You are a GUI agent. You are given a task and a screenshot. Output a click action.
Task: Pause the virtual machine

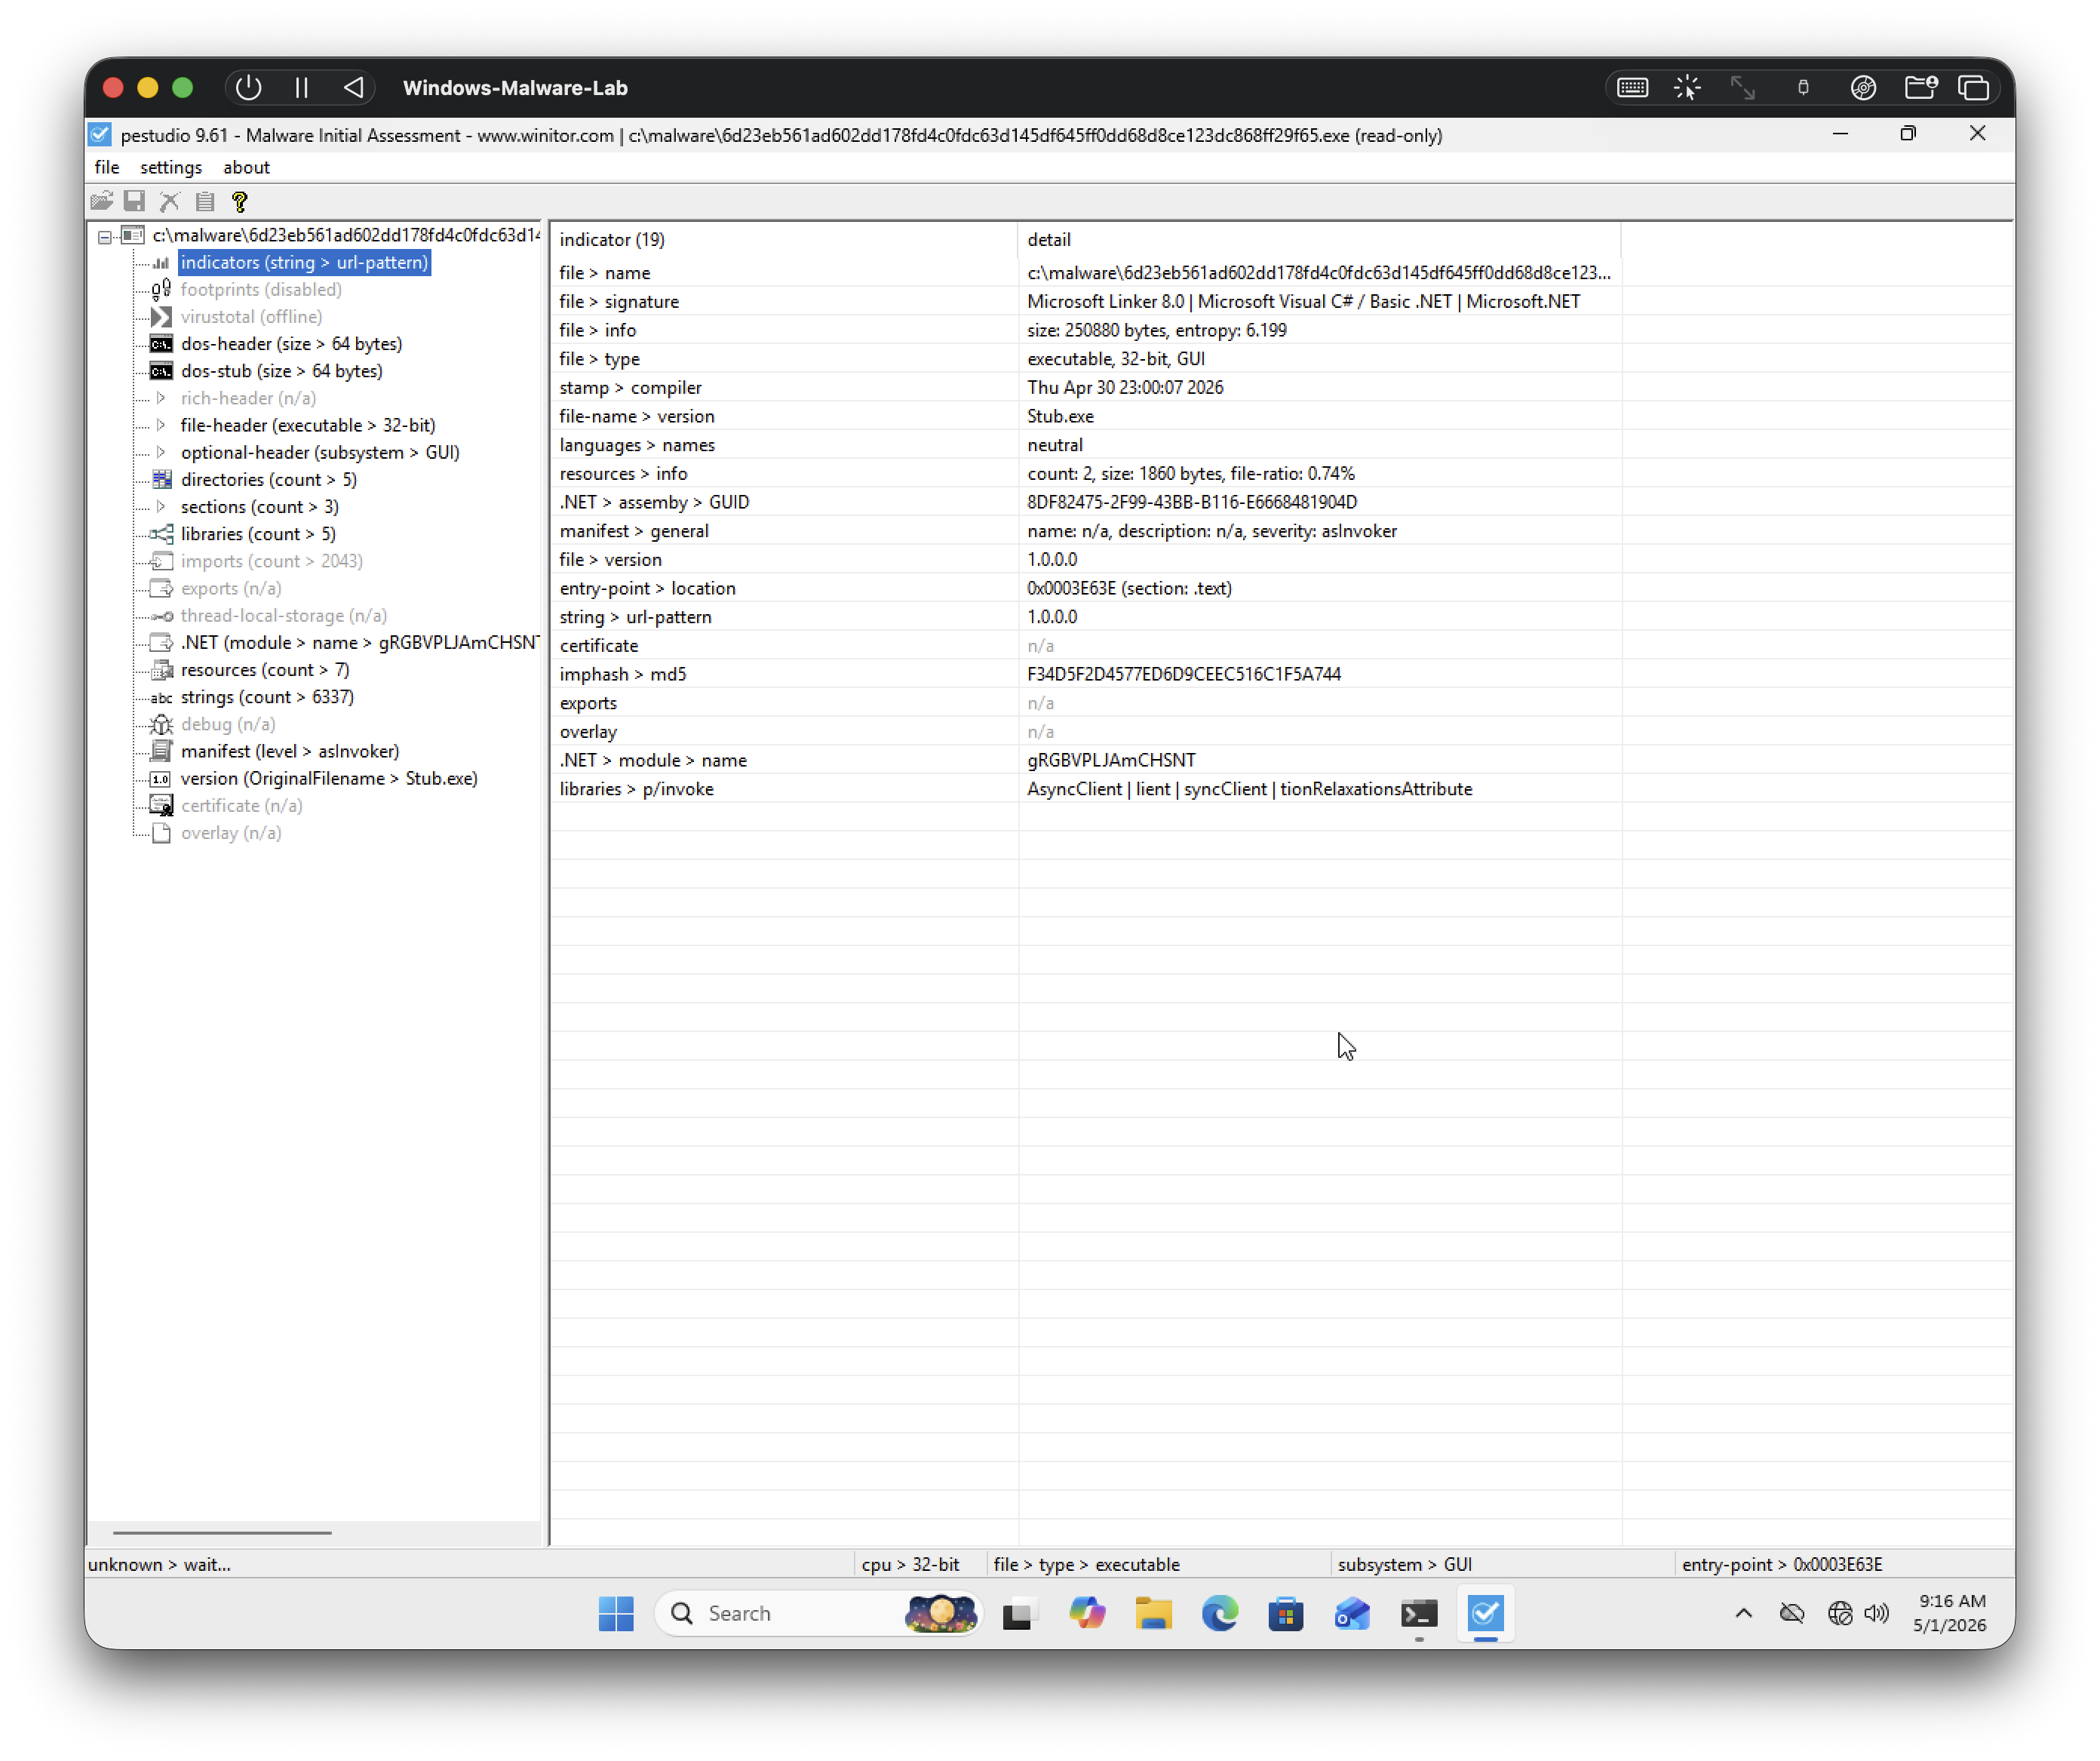(301, 88)
